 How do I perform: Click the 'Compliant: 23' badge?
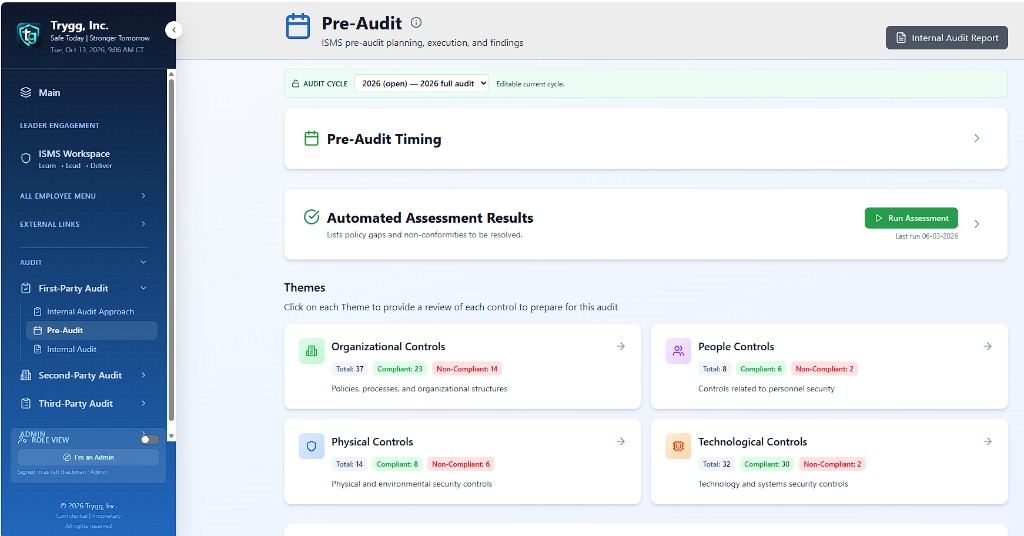tap(400, 369)
